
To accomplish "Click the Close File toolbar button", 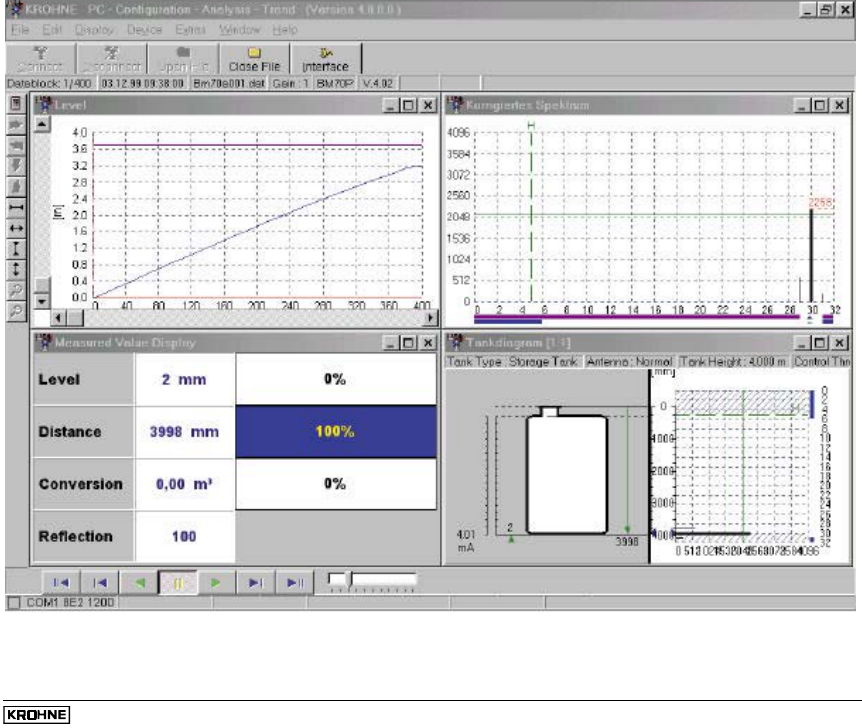I will pyautogui.click(x=254, y=58).
